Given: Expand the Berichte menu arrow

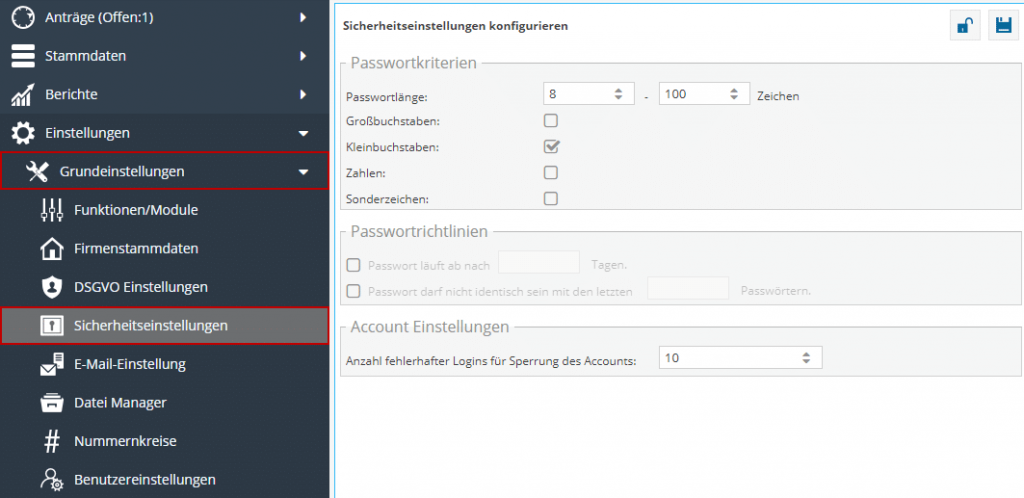Looking at the screenshot, I should (303, 95).
